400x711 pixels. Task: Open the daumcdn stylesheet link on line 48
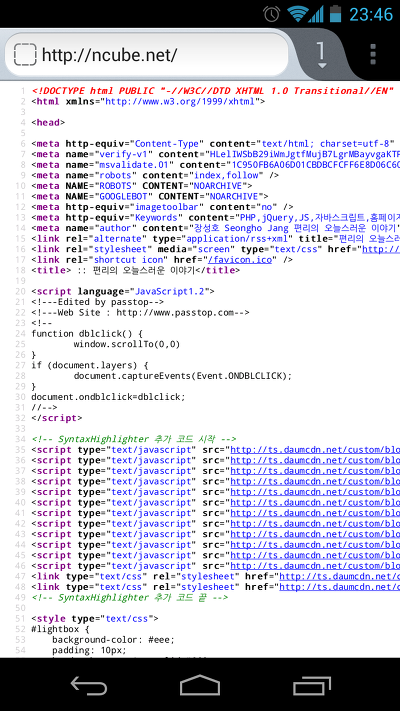(x=340, y=587)
